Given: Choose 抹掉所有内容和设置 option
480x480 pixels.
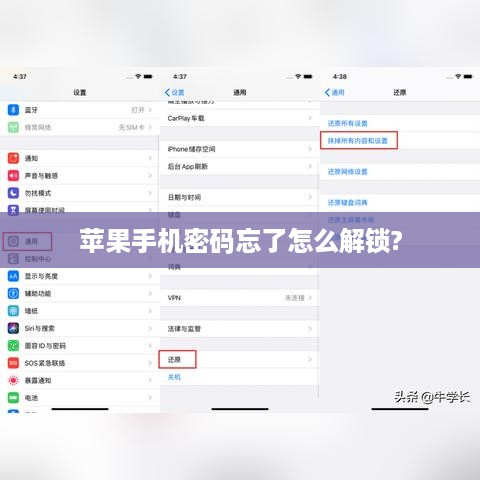Looking at the screenshot, I should (358, 141).
